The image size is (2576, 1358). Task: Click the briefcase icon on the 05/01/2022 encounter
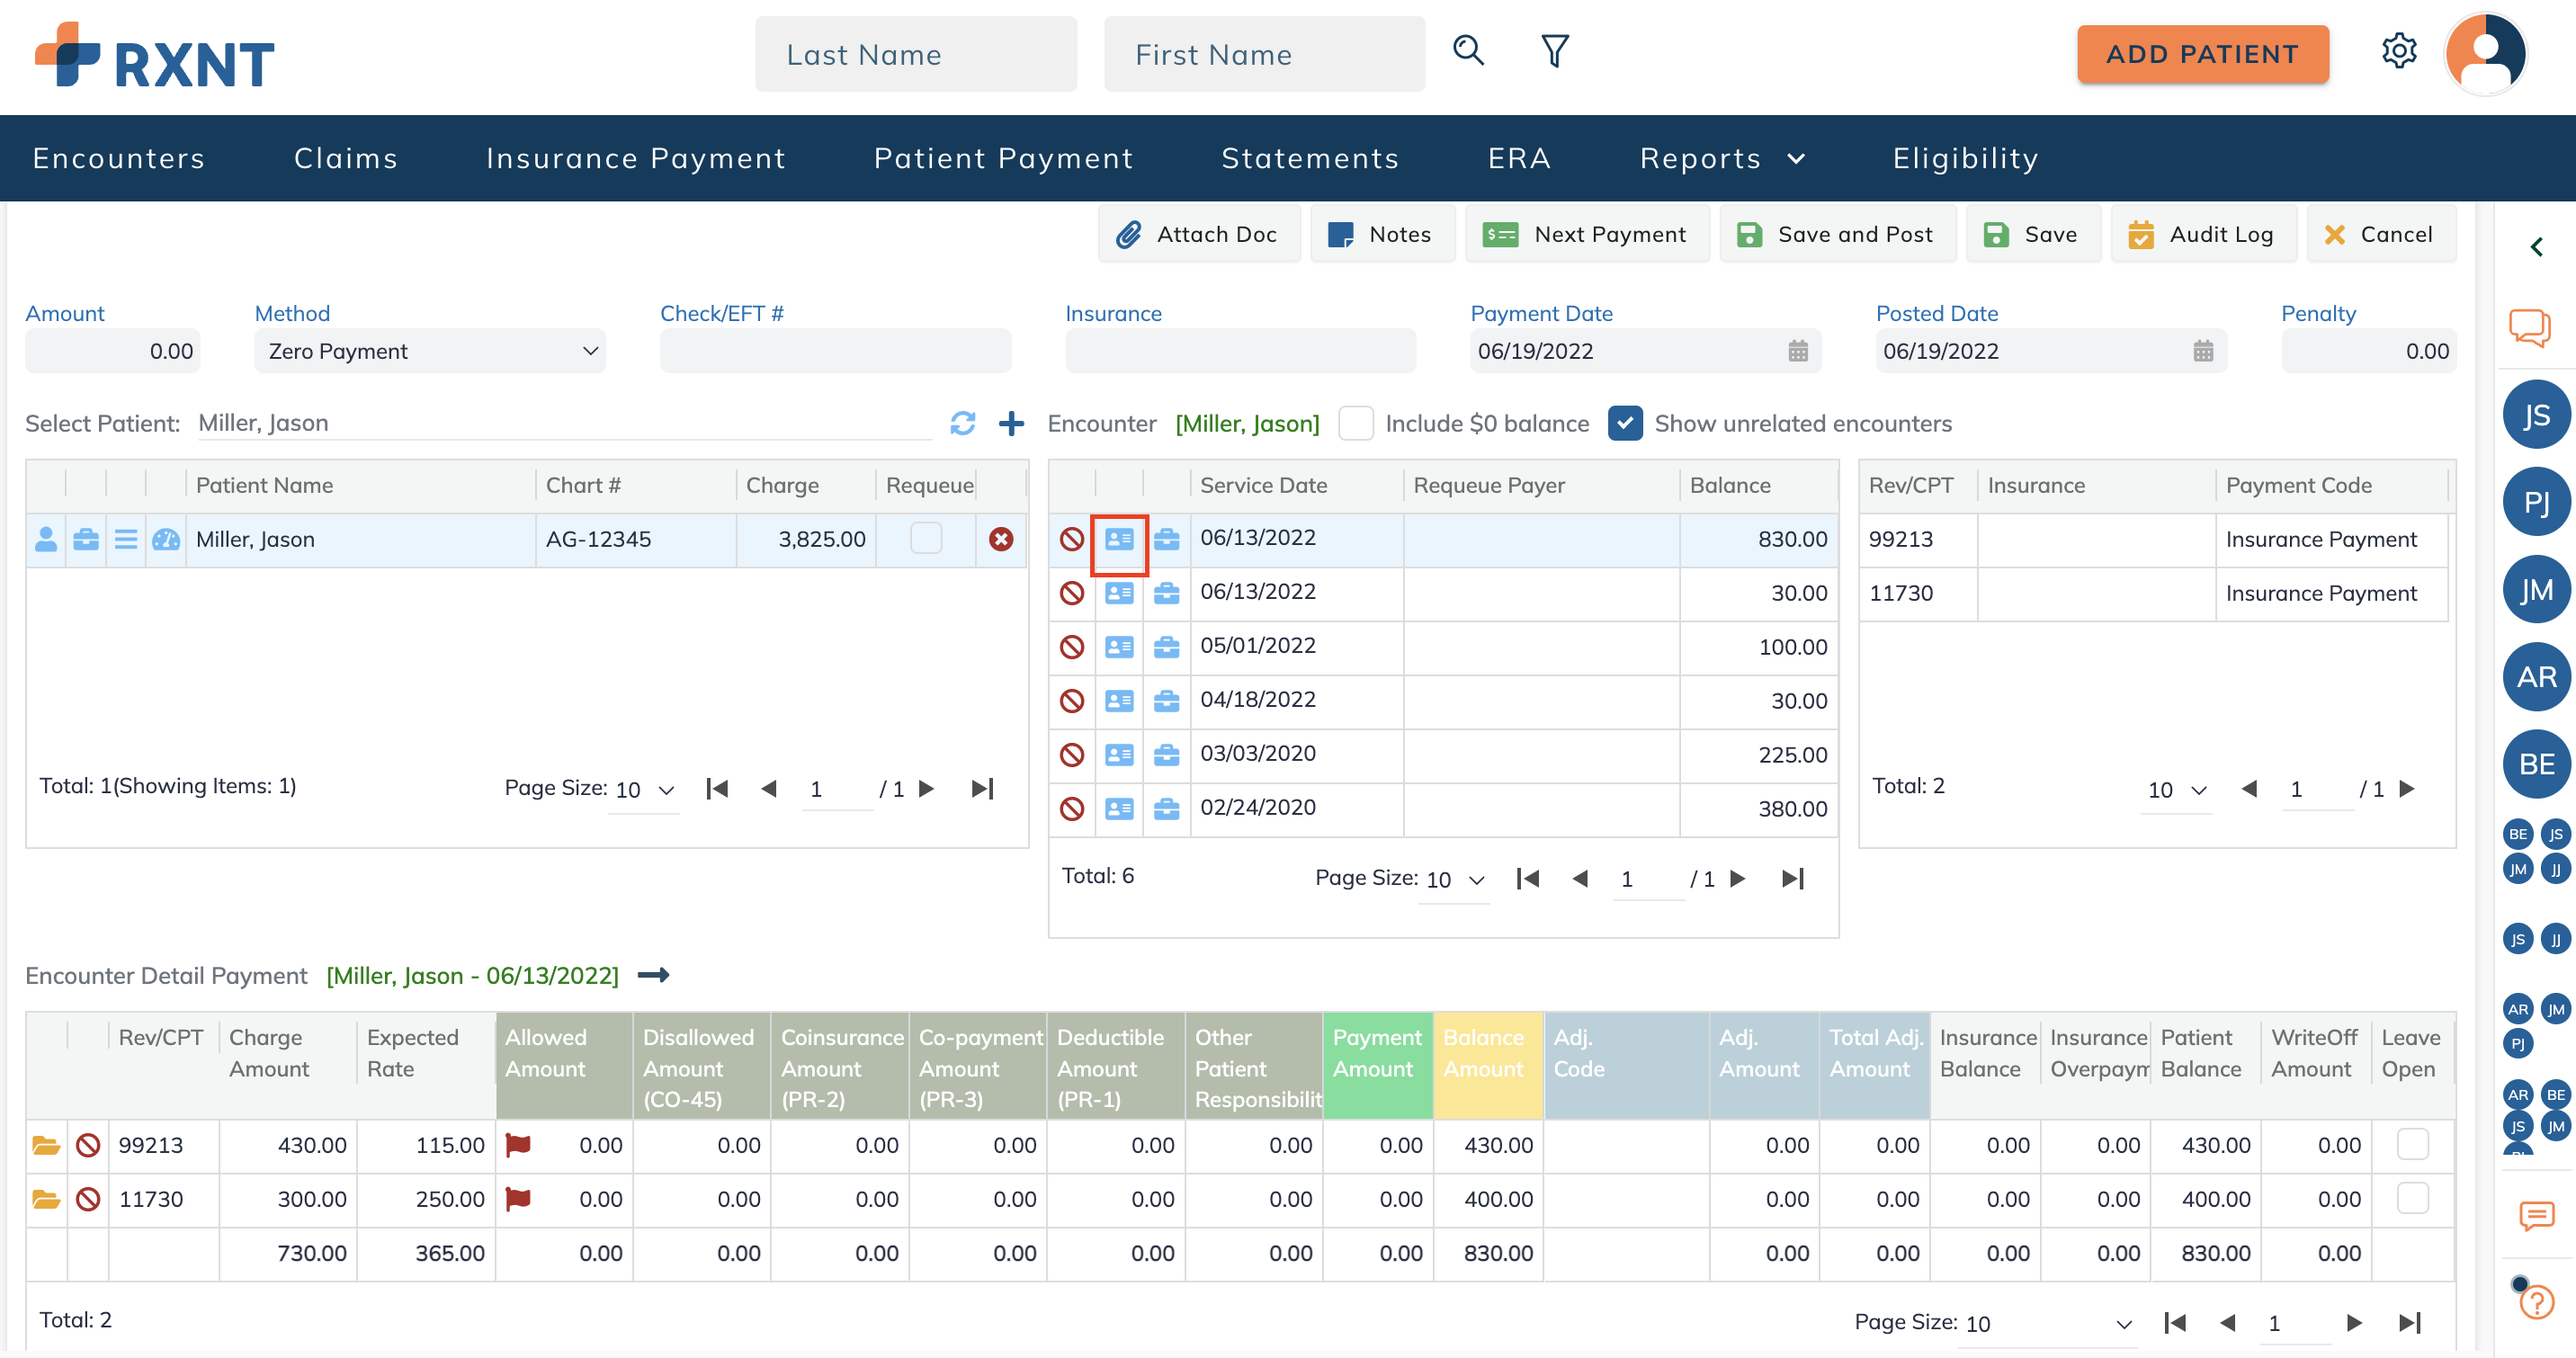point(1166,647)
